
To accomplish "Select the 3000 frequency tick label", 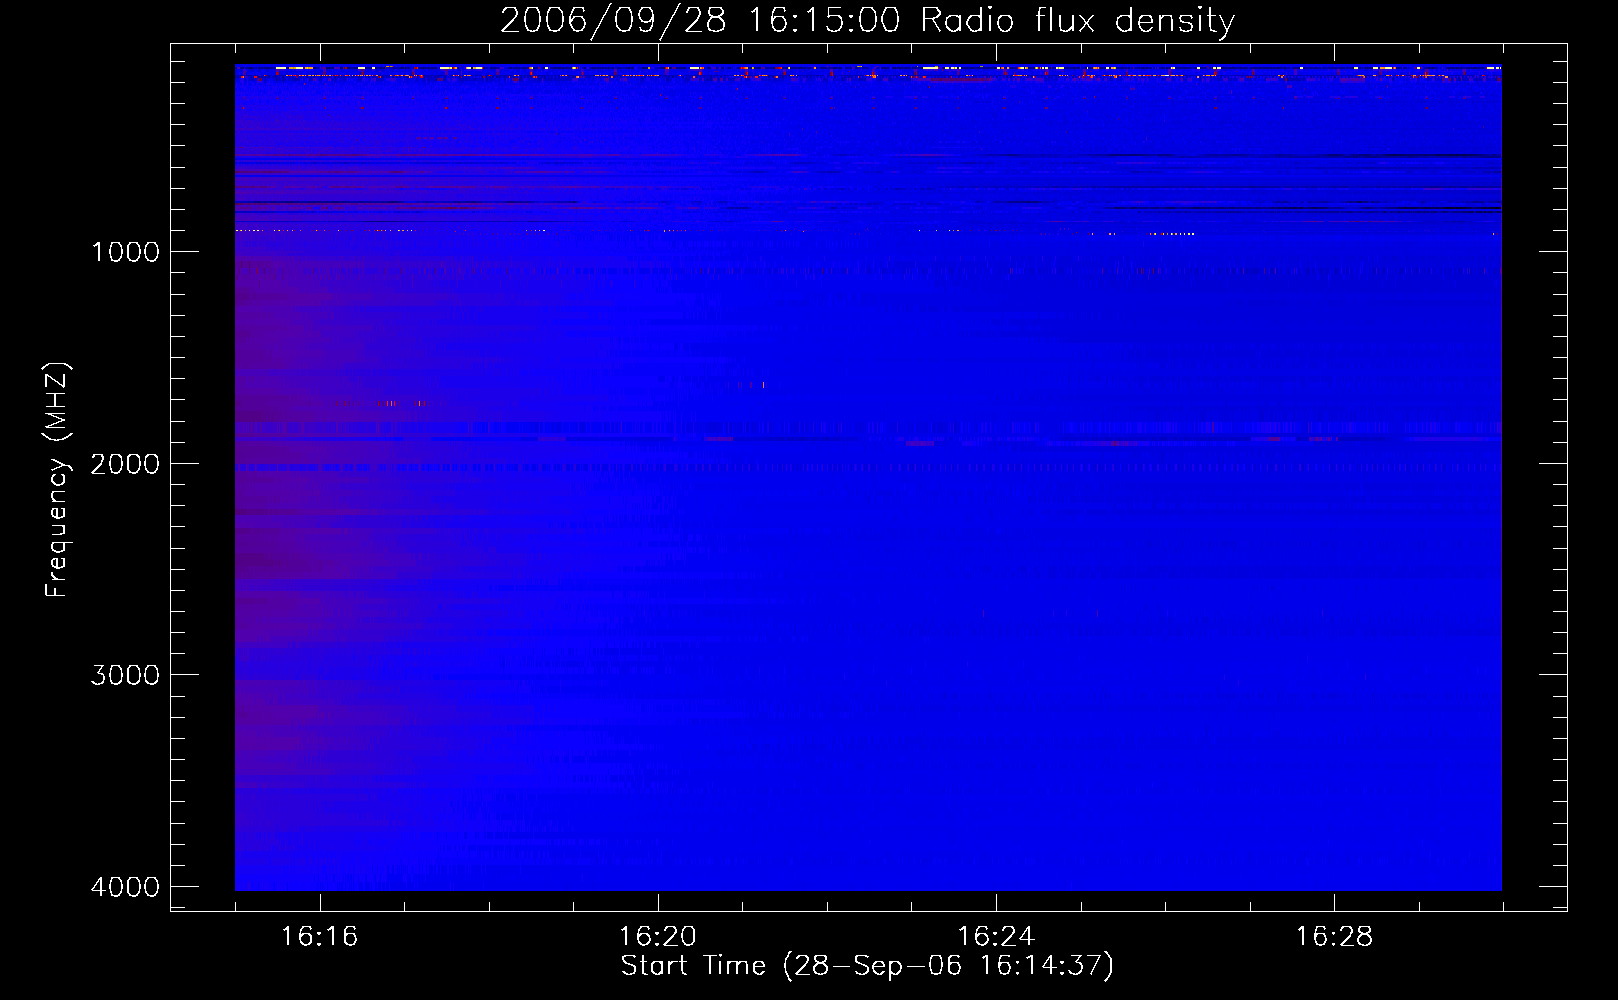I will (x=125, y=675).
